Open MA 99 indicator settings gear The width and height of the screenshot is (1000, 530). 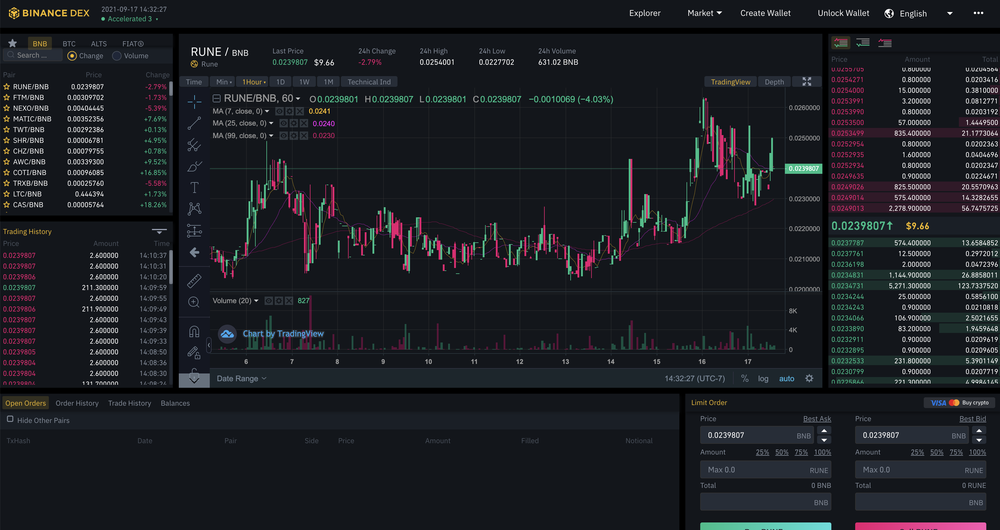(x=295, y=136)
